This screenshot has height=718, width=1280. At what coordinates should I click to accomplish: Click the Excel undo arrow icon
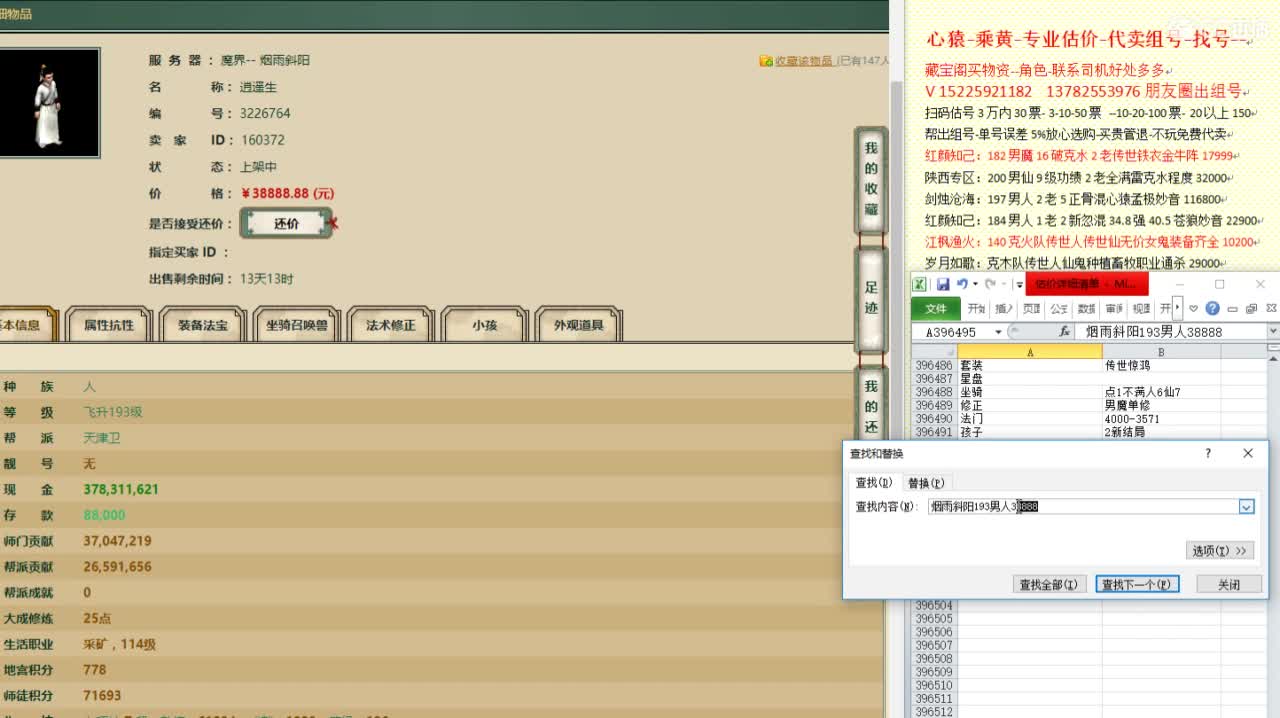click(x=962, y=284)
